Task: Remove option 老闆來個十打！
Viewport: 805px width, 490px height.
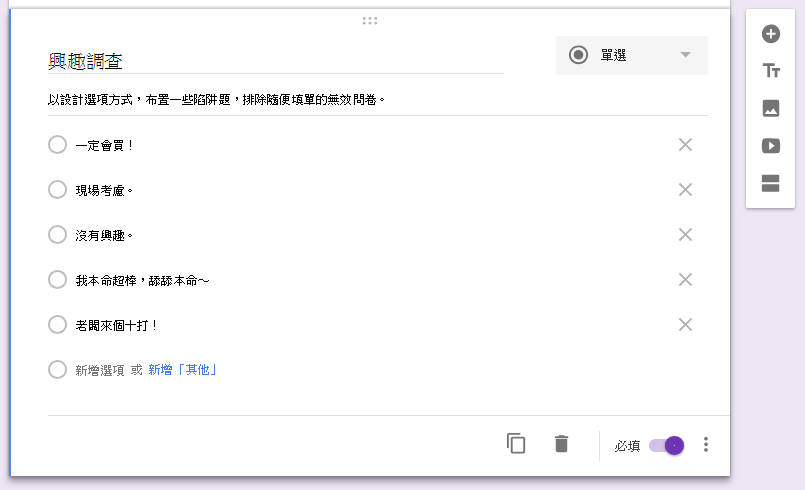Action: click(x=685, y=325)
